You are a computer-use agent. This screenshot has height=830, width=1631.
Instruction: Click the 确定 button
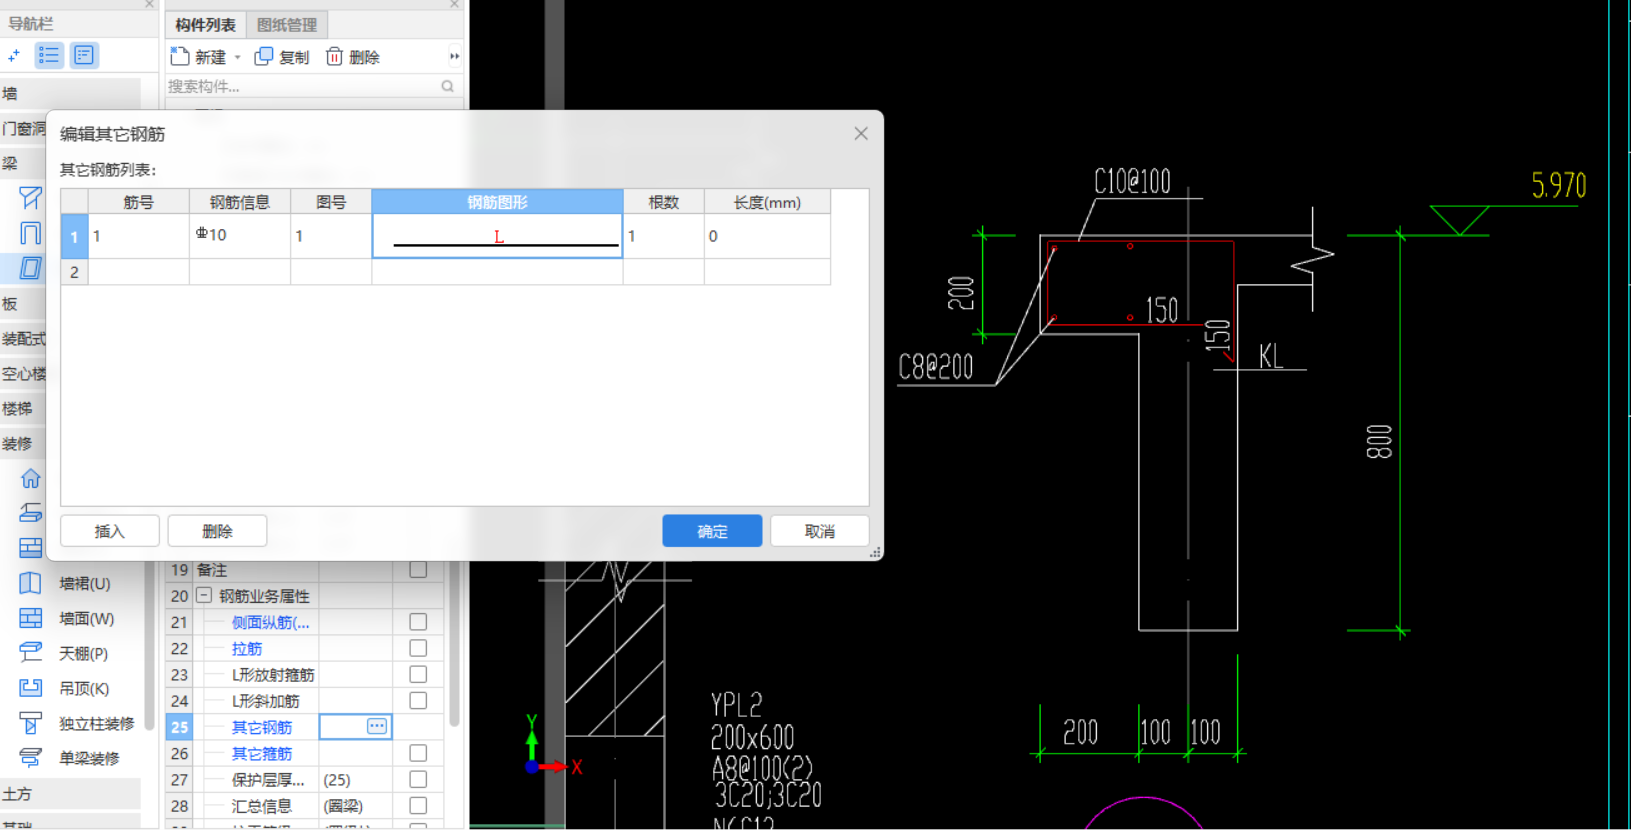[712, 531]
